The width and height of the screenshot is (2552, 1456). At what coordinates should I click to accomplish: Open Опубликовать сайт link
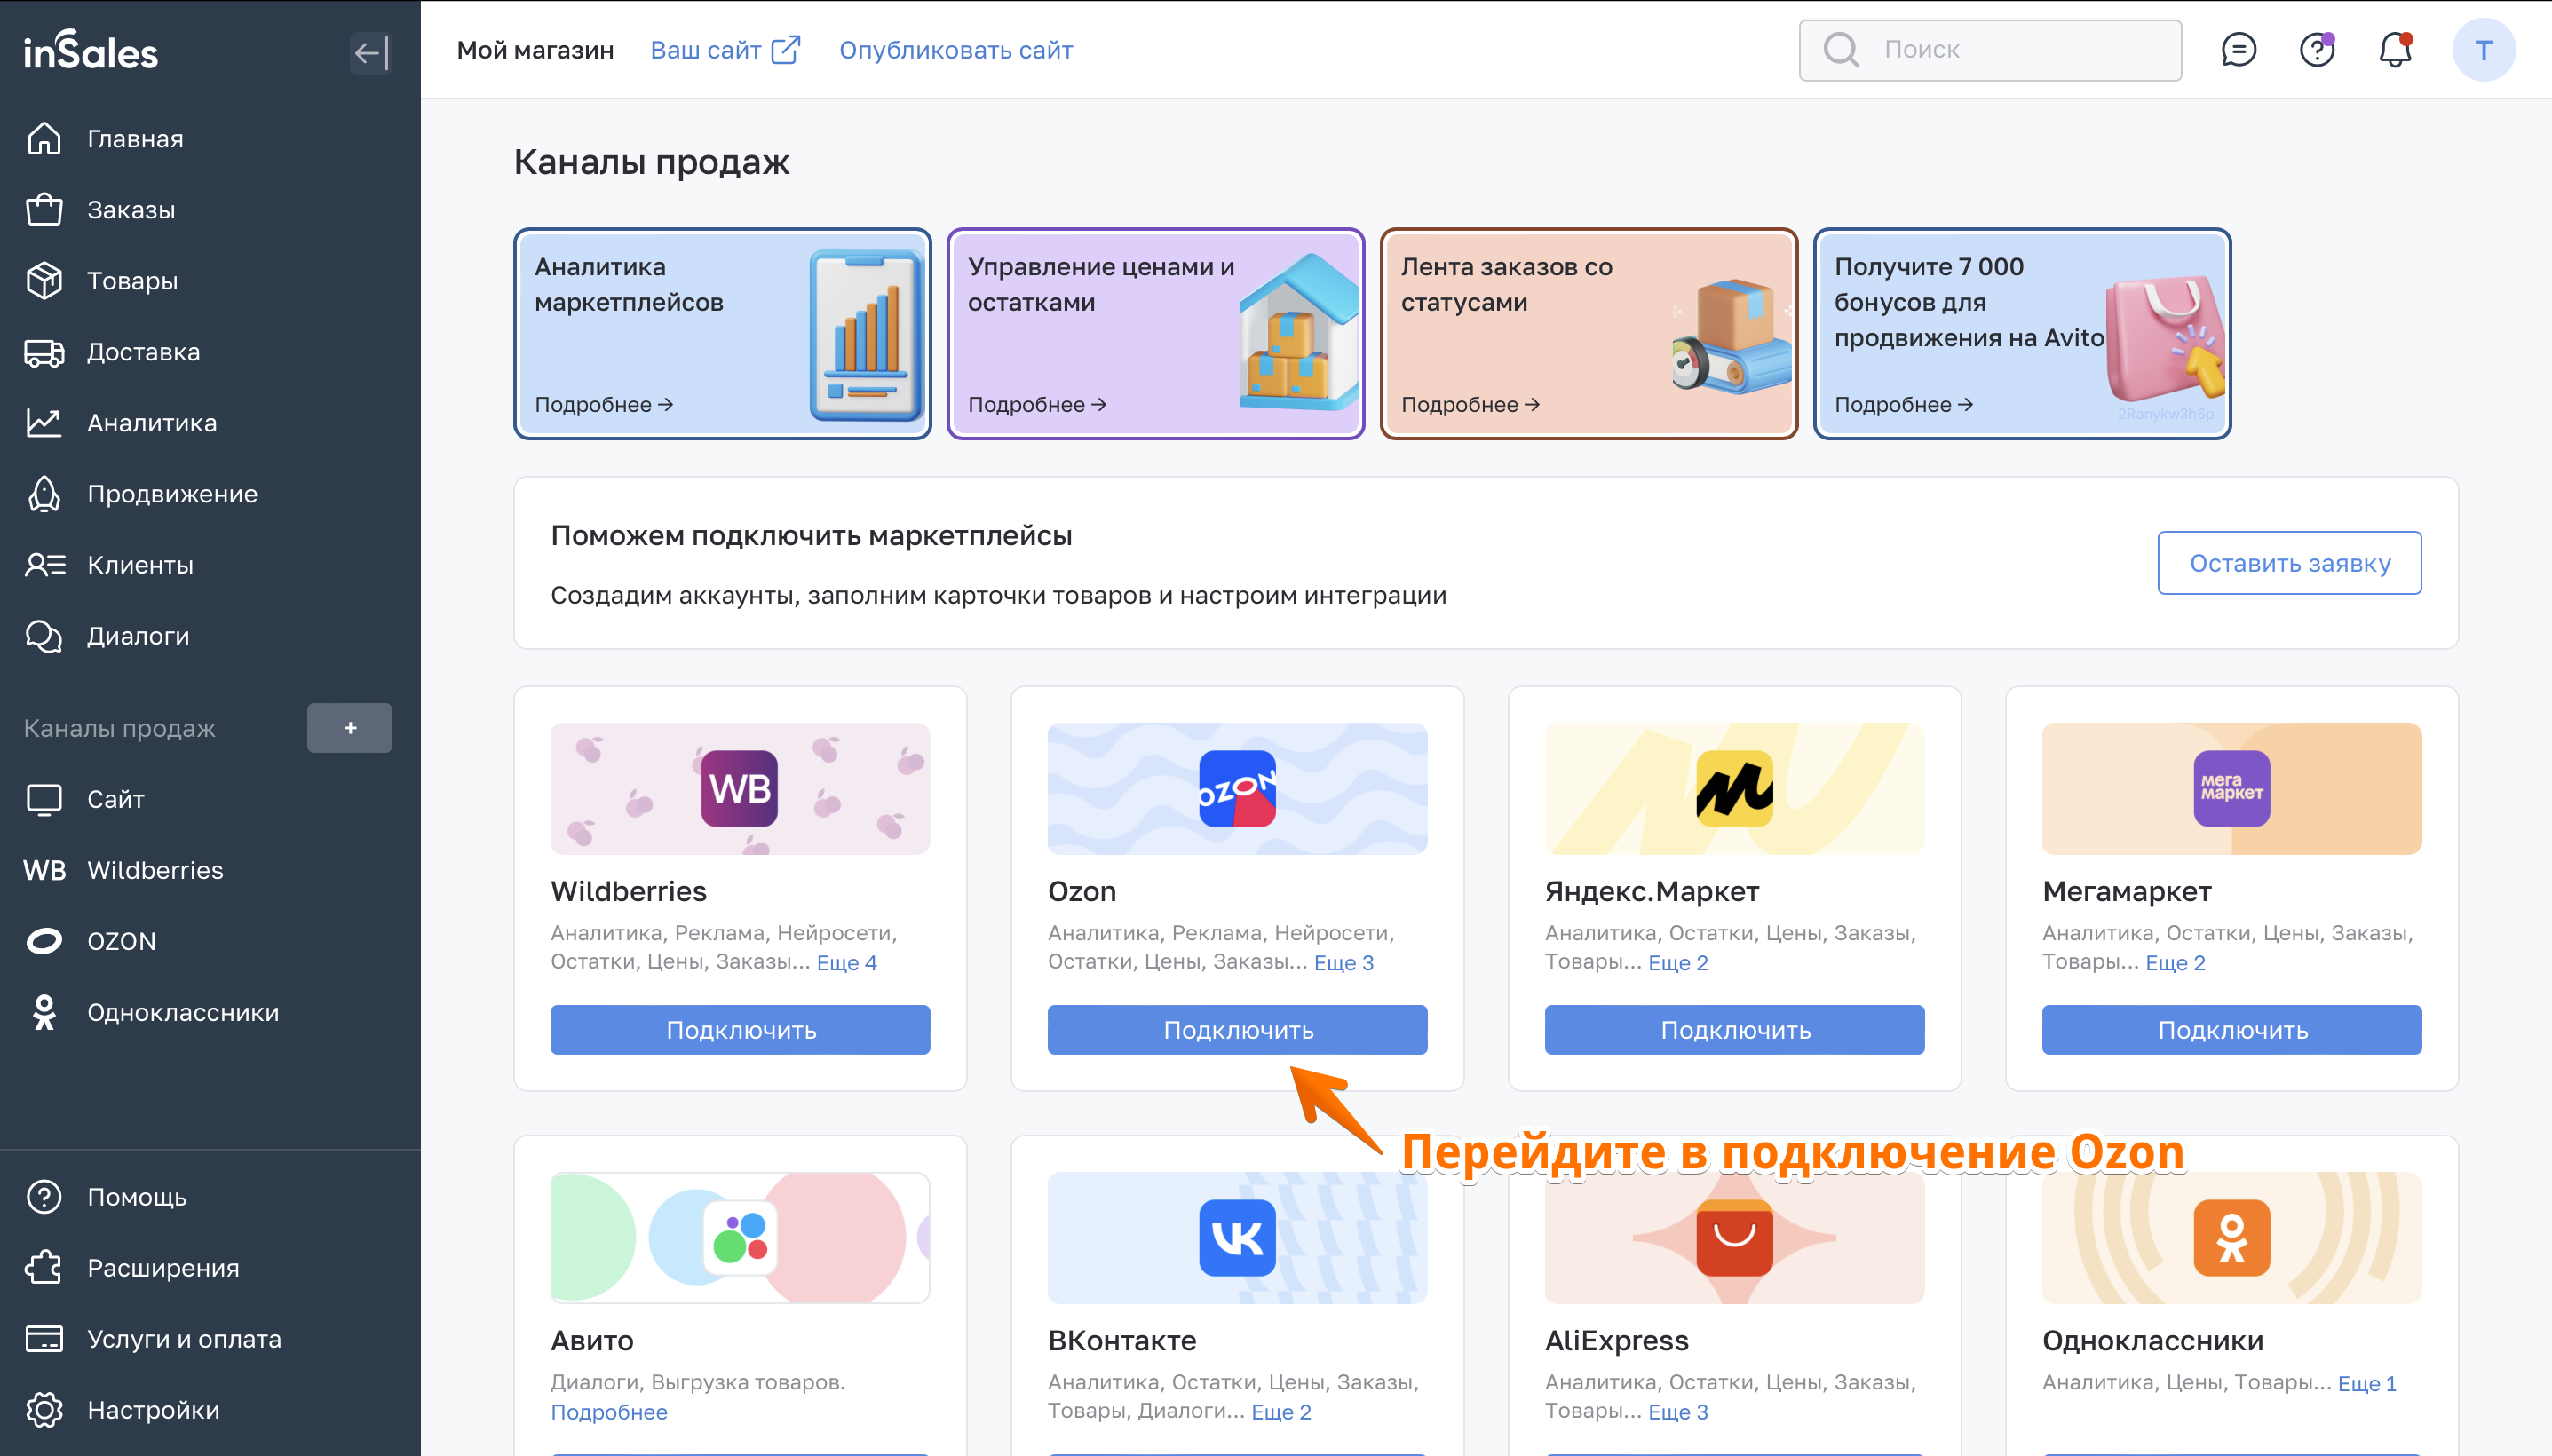(955, 50)
